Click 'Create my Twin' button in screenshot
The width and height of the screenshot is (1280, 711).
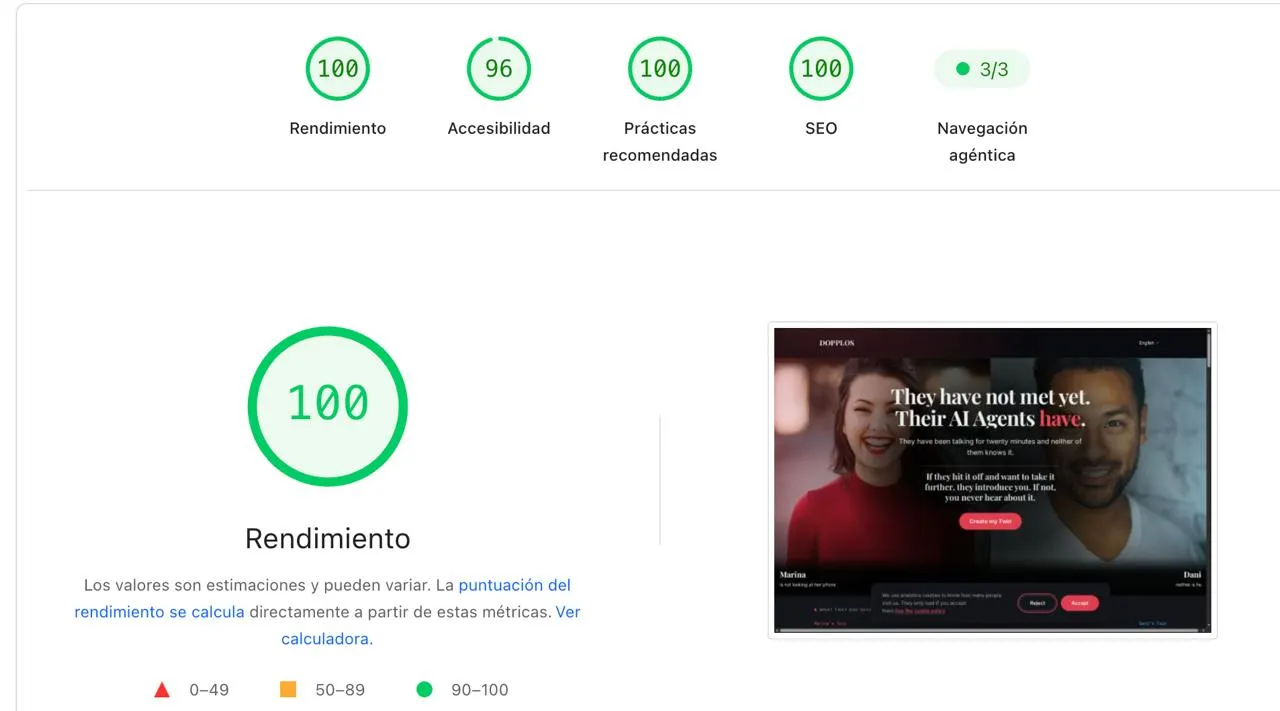point(990,521)
